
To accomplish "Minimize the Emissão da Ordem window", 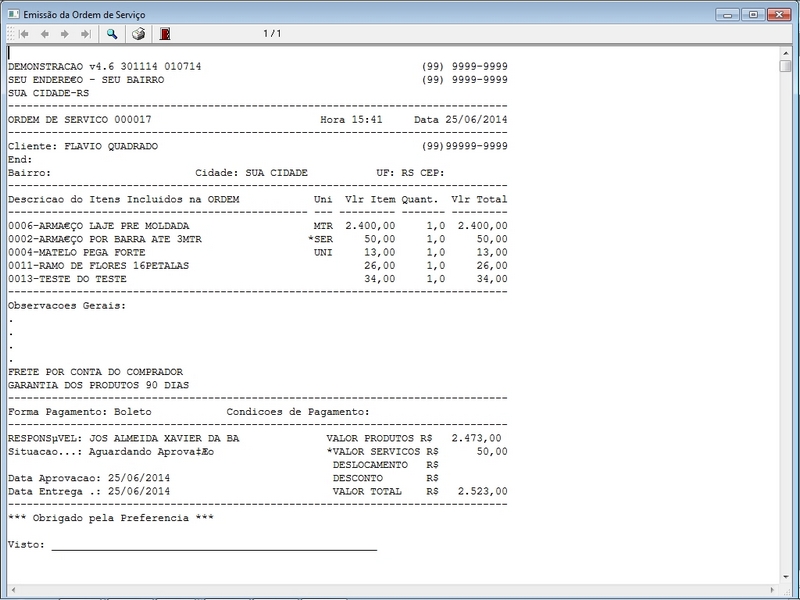I will coord(729,13).
